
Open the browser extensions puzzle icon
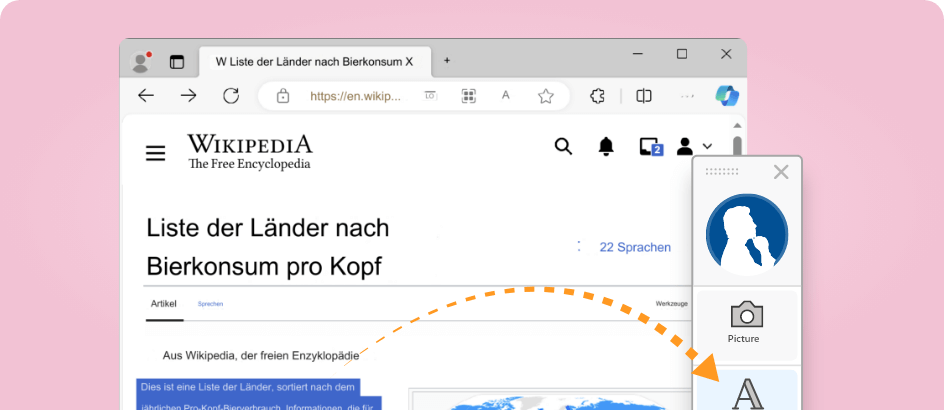click(597, 96)
